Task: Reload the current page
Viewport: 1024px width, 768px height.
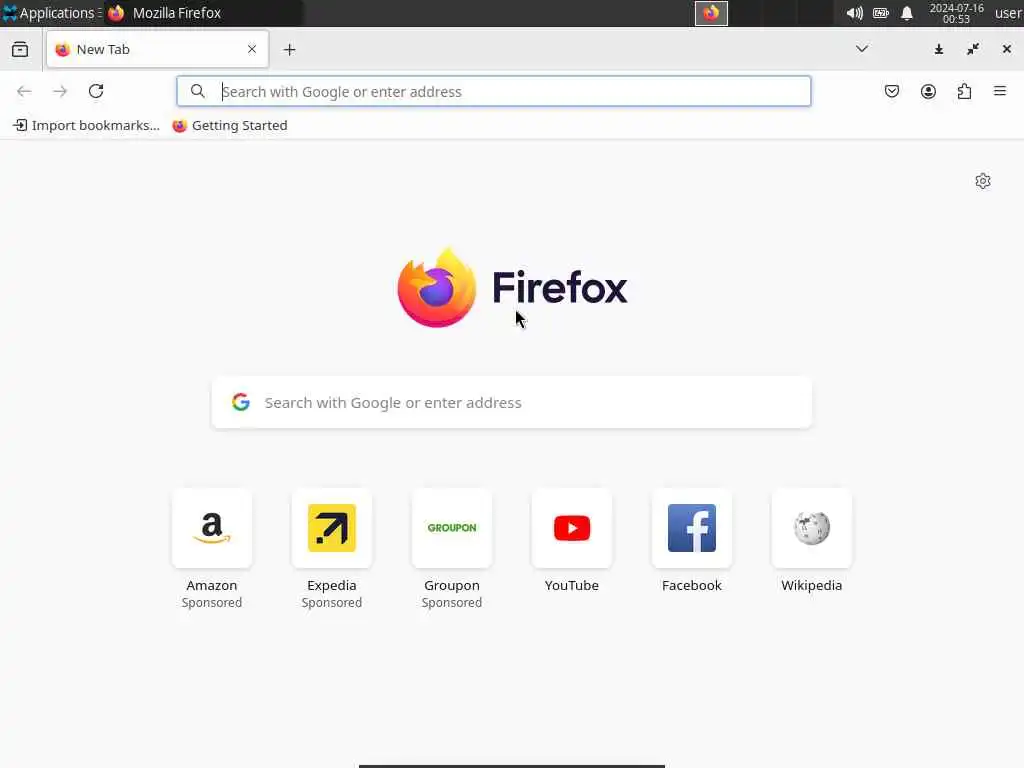Action: [96, 91]
